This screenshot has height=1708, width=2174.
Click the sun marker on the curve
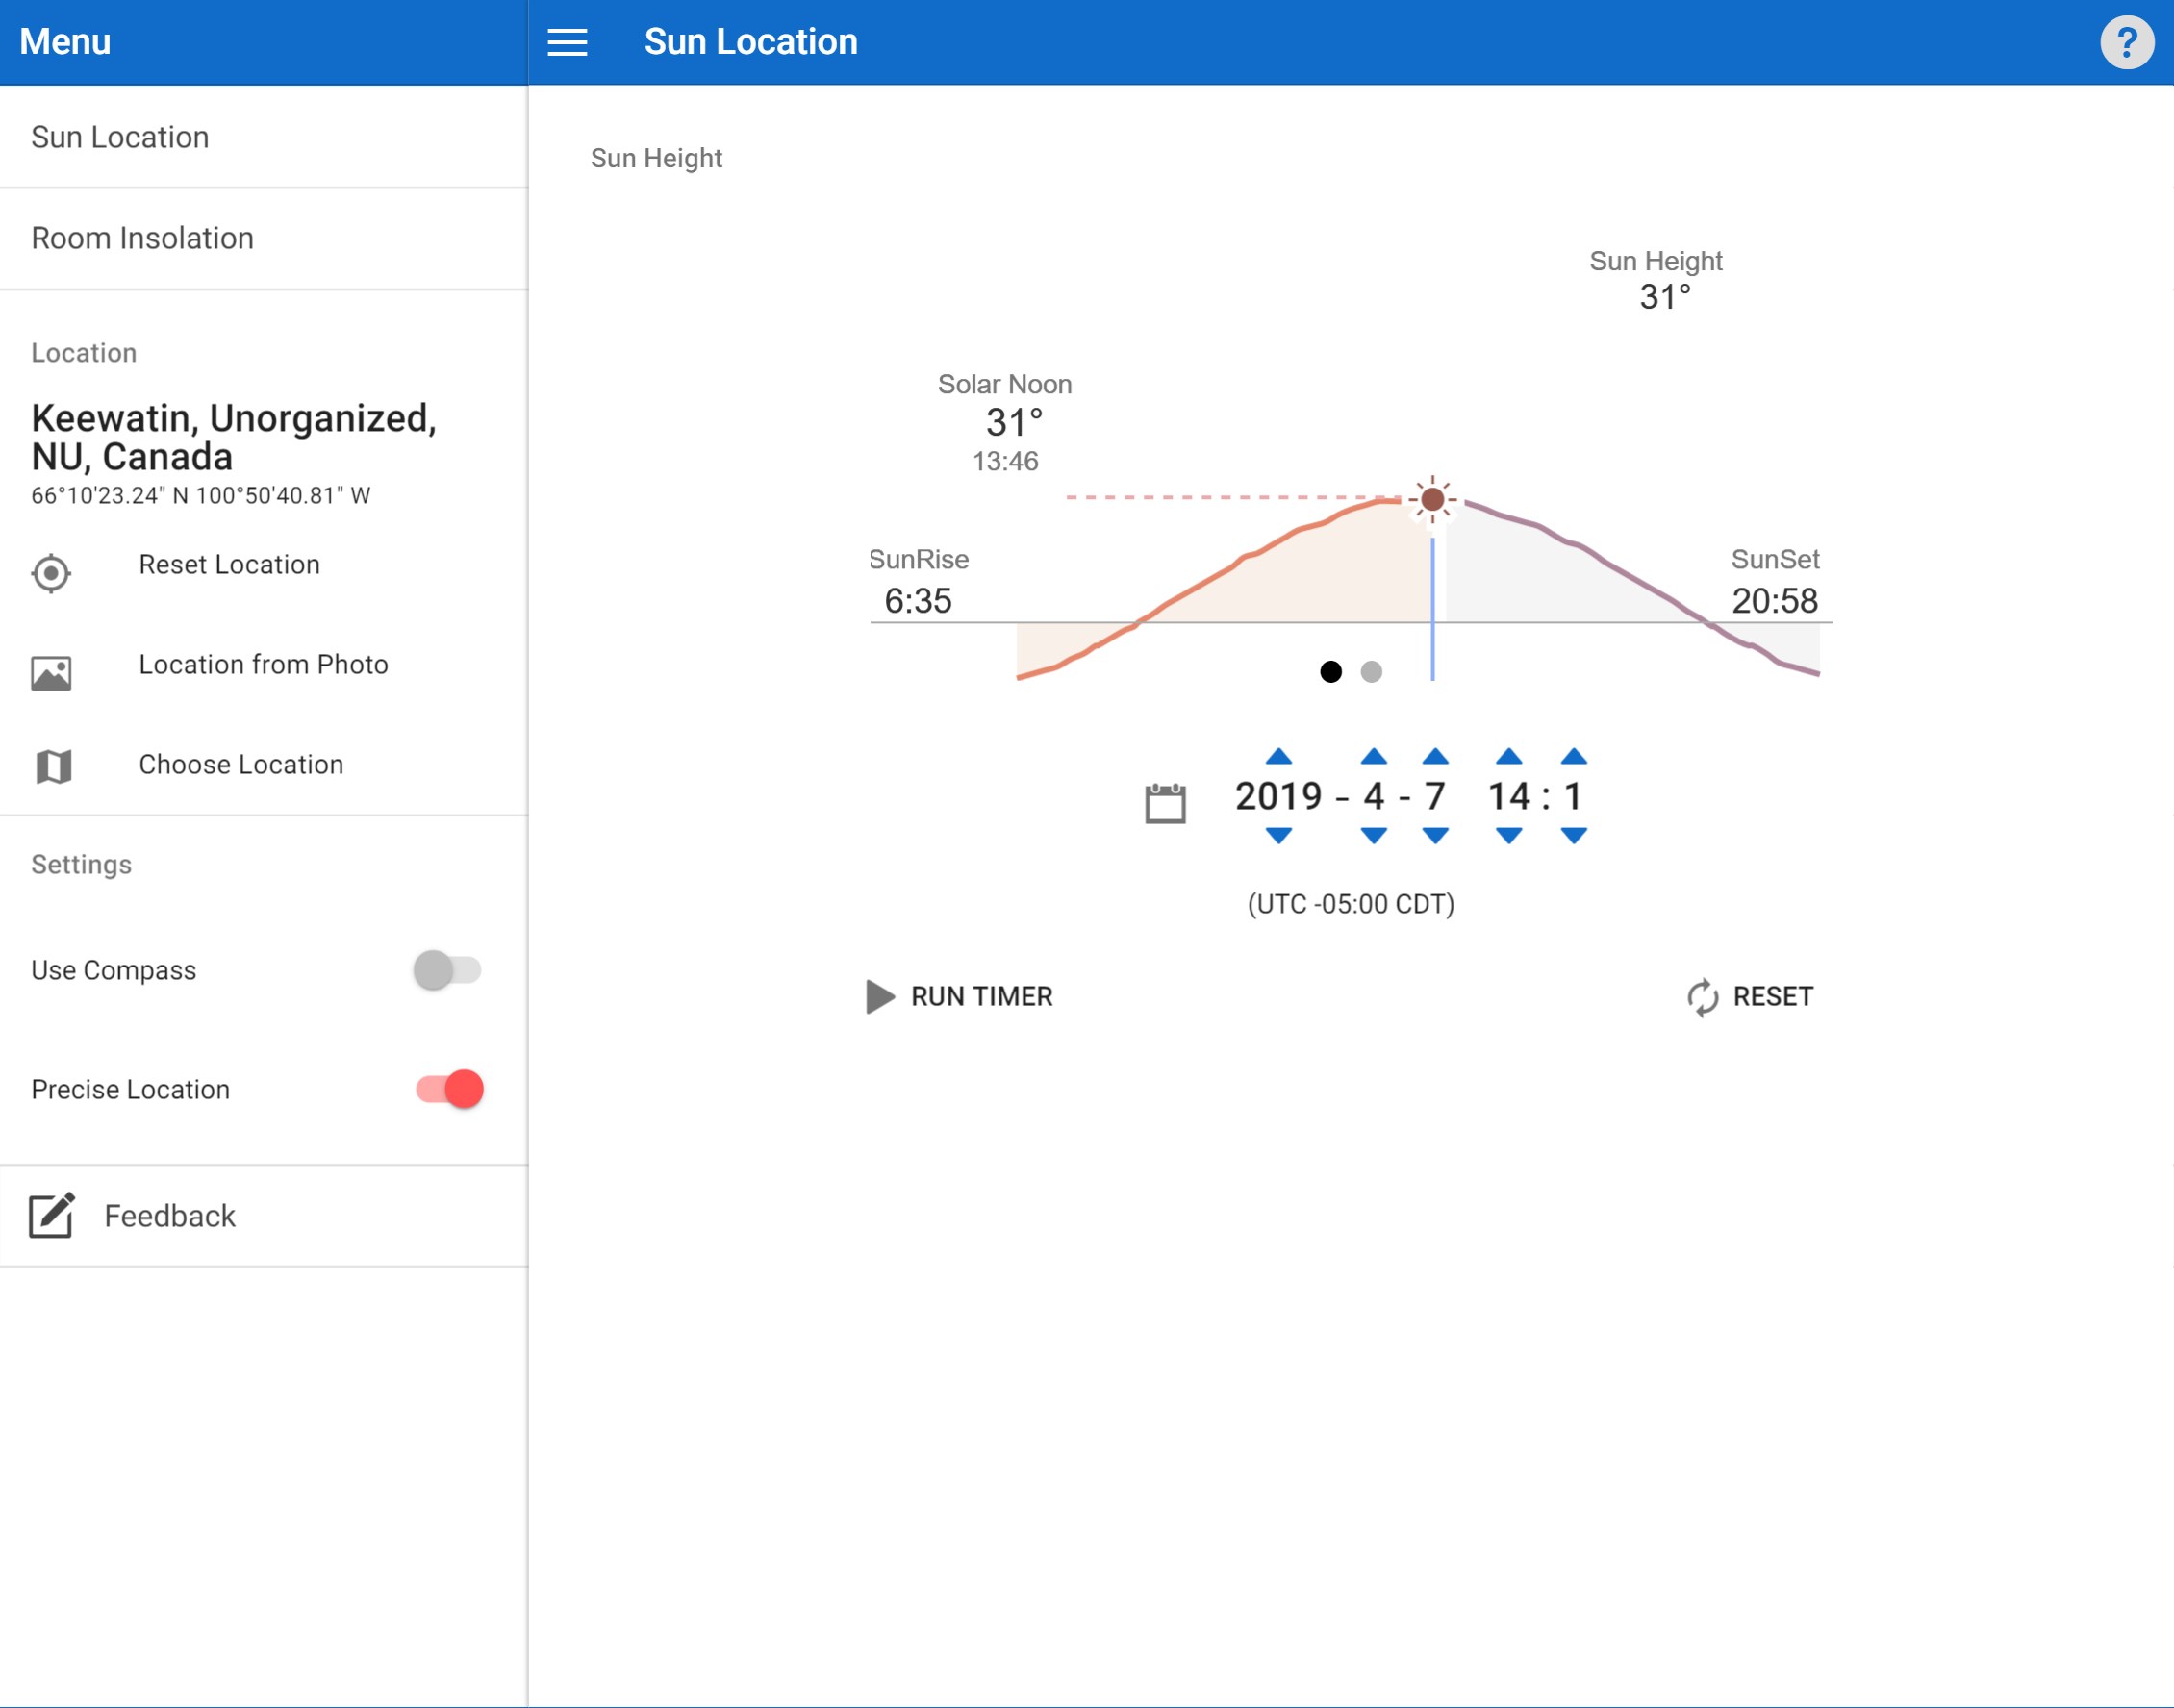1432,499
